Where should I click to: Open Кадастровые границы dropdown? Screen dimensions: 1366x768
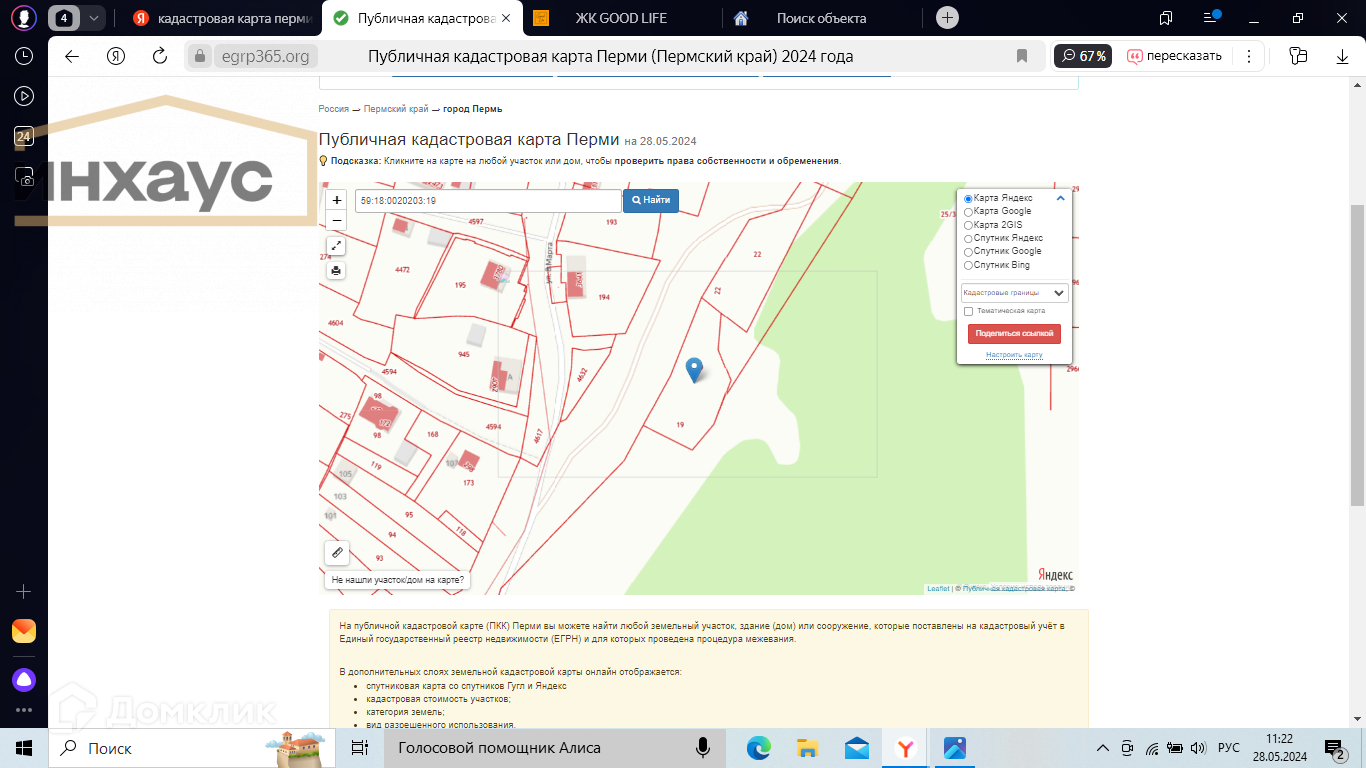coord(1014,293)
